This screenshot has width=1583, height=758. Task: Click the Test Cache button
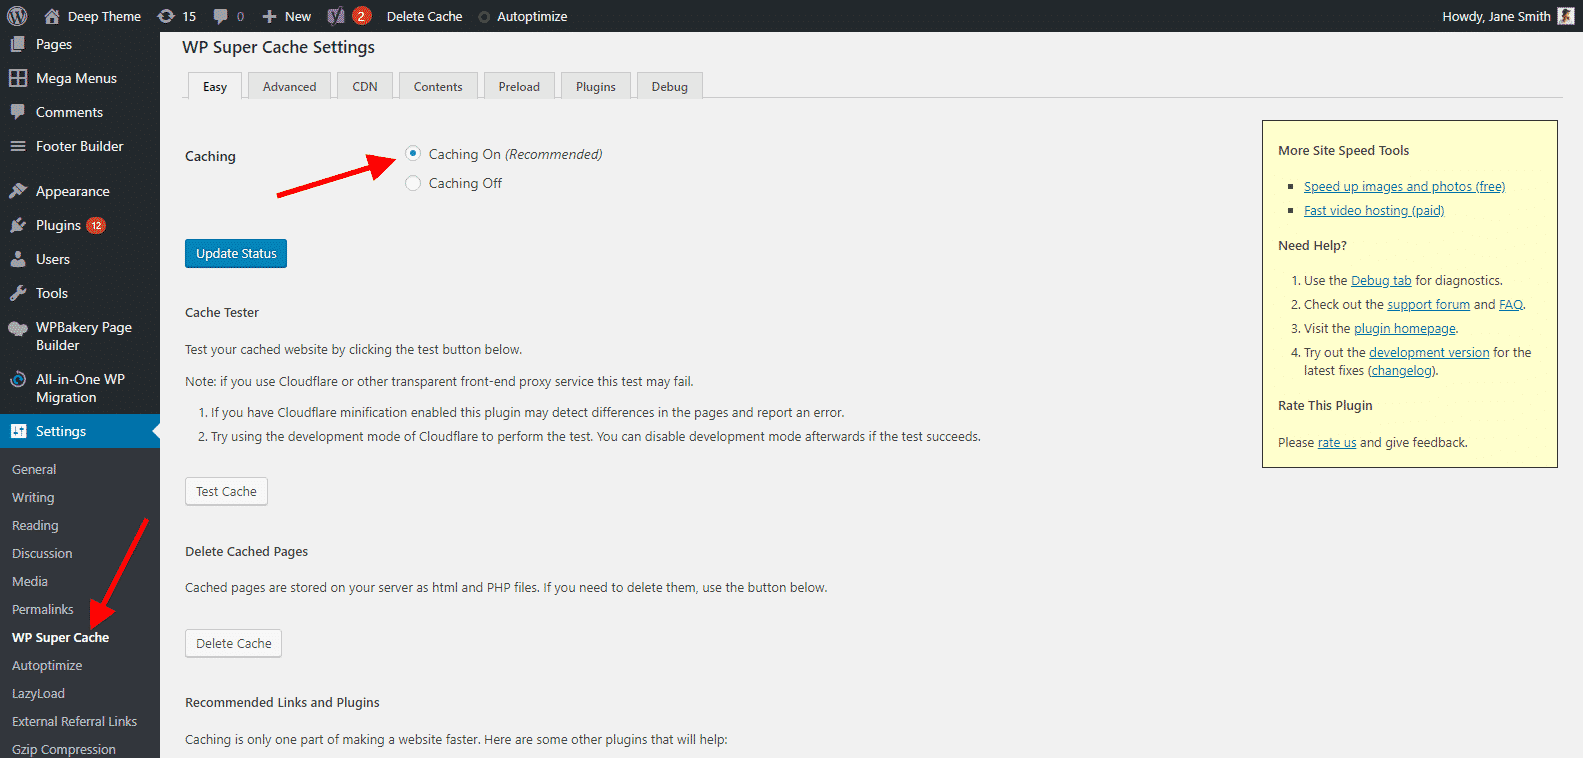click(226, 491)
